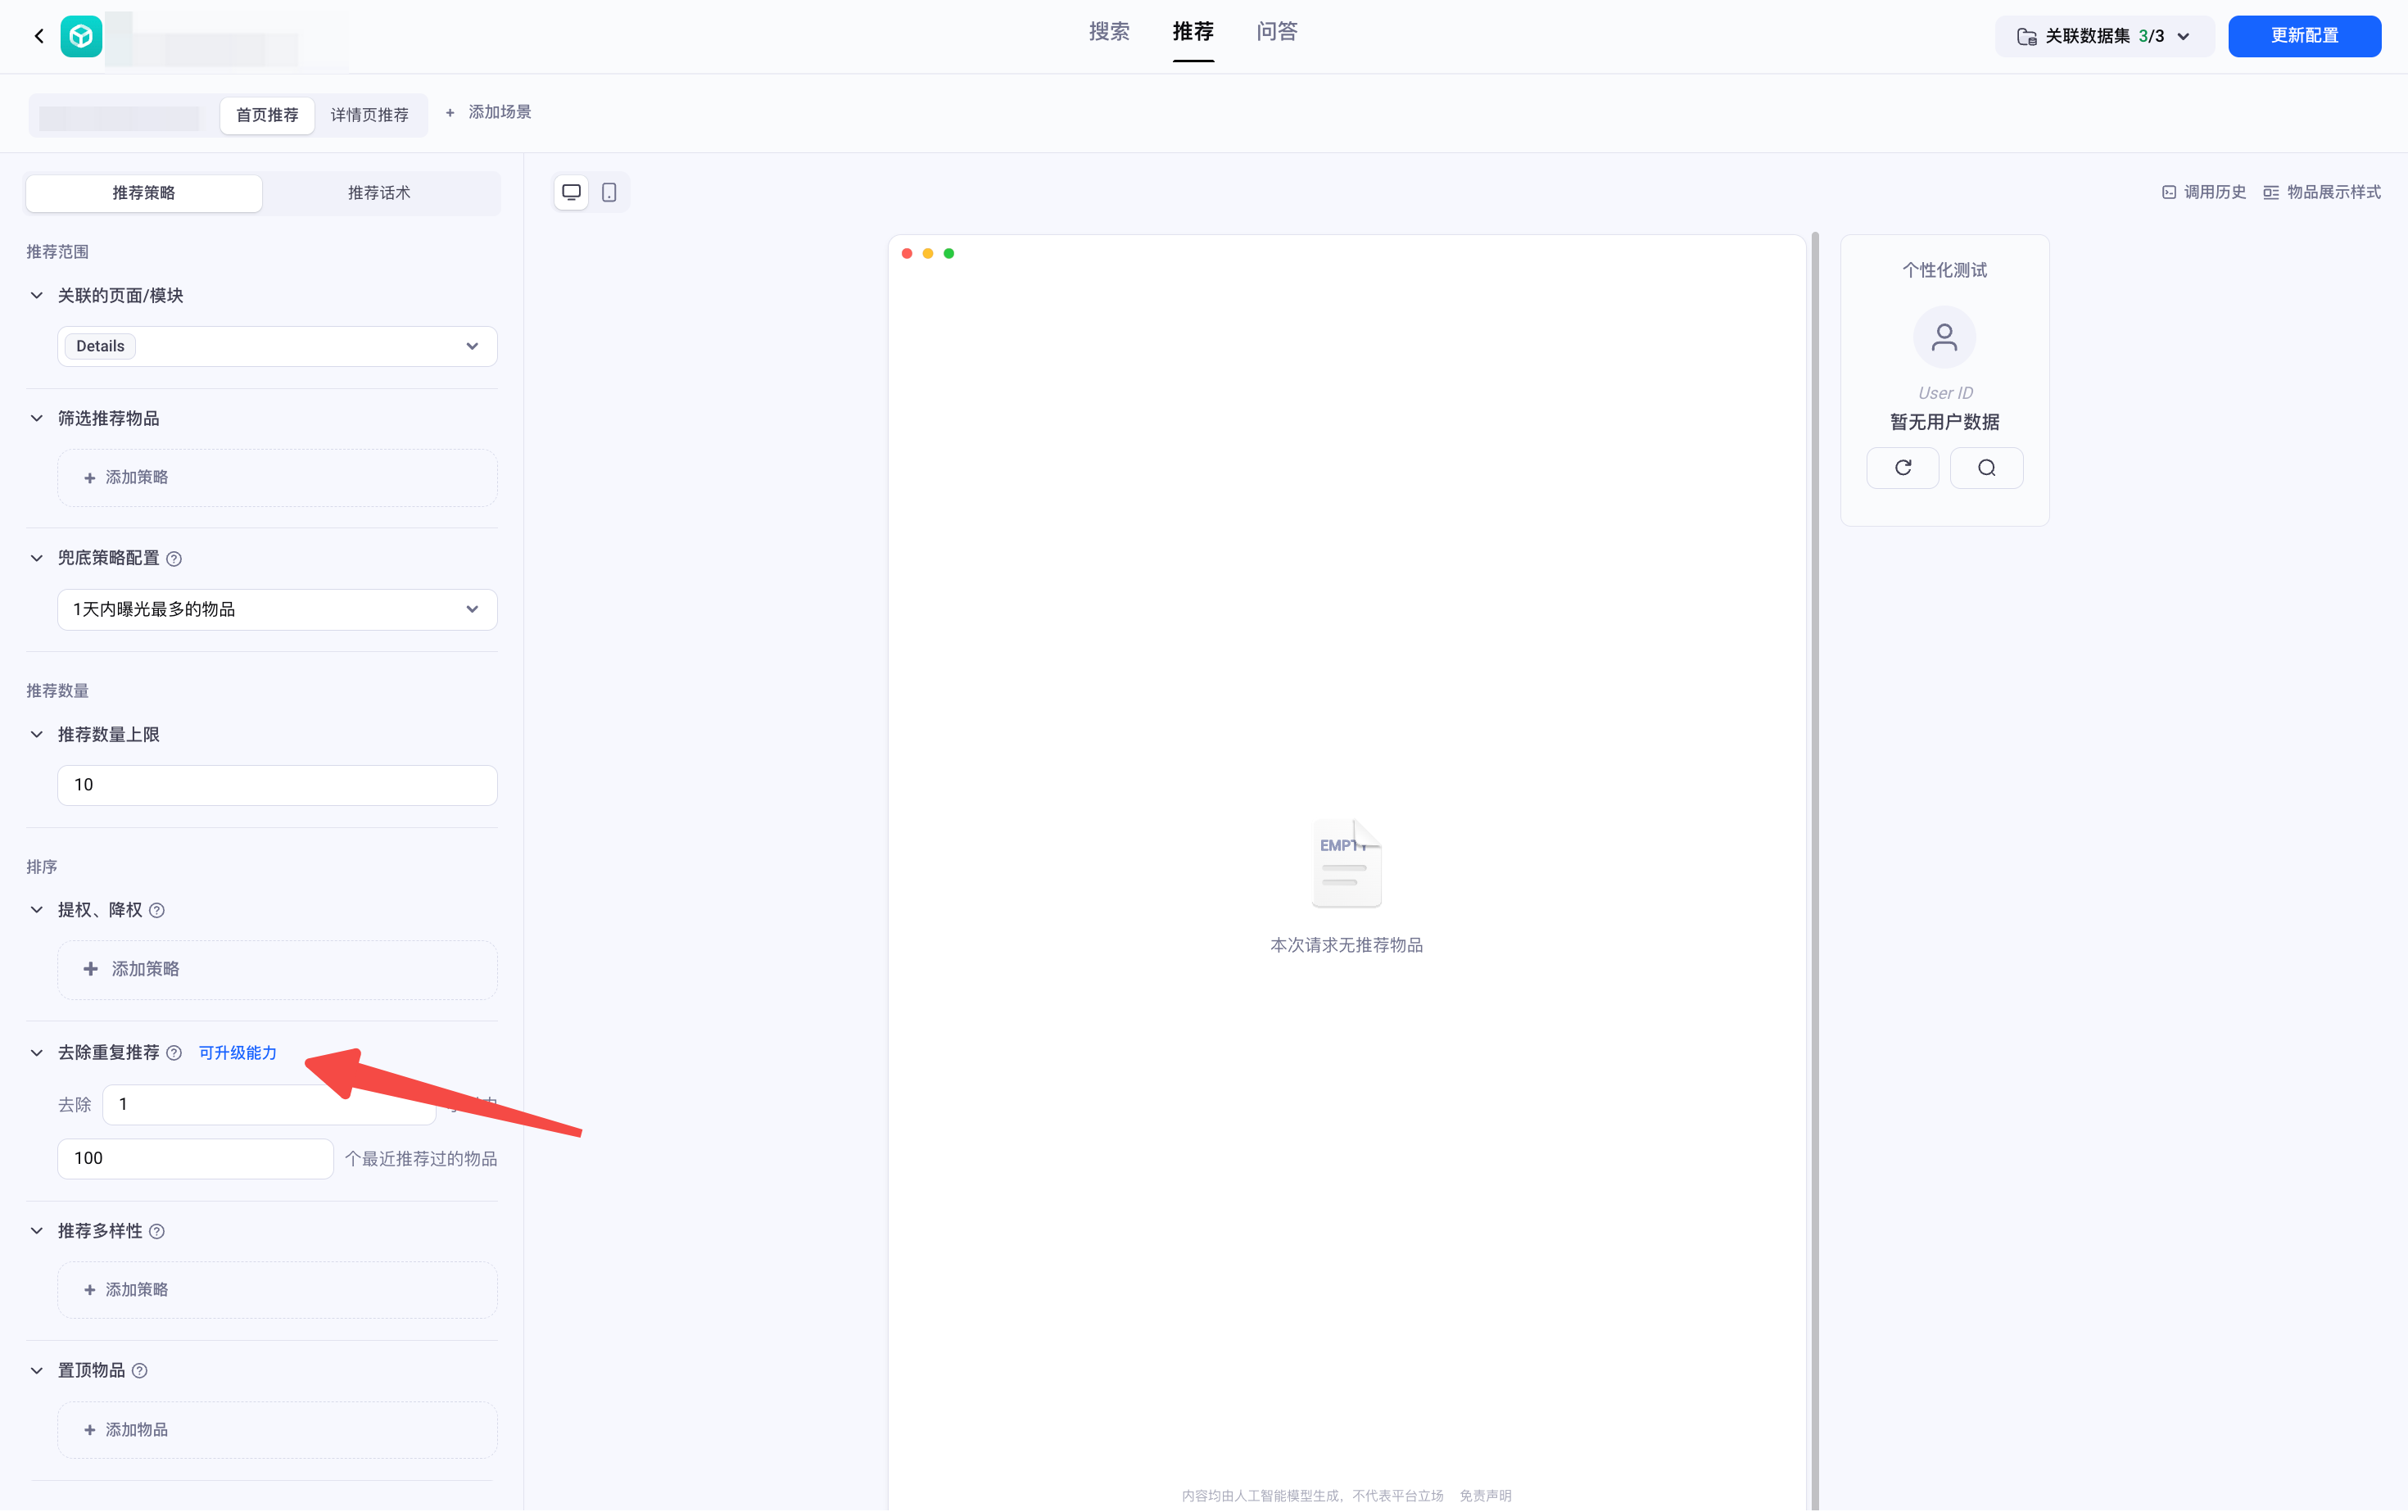Screen dimensions: 2408x1512
Task: Select the 推荐话术 segment
Action: [x=379, y=193]
